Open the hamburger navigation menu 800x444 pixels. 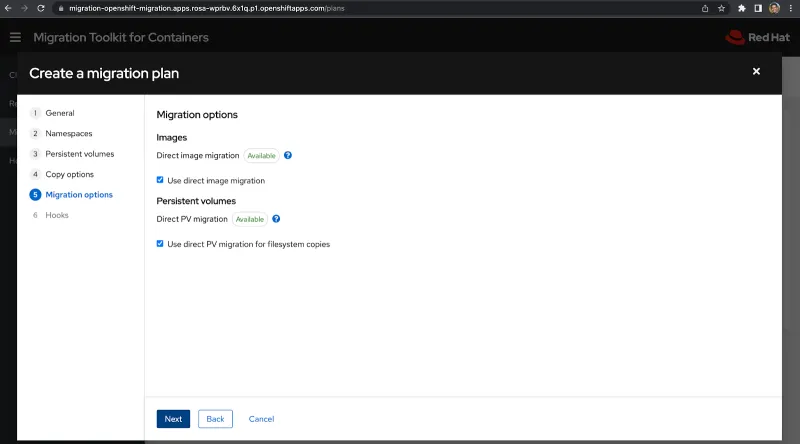[x=15, y=37]
